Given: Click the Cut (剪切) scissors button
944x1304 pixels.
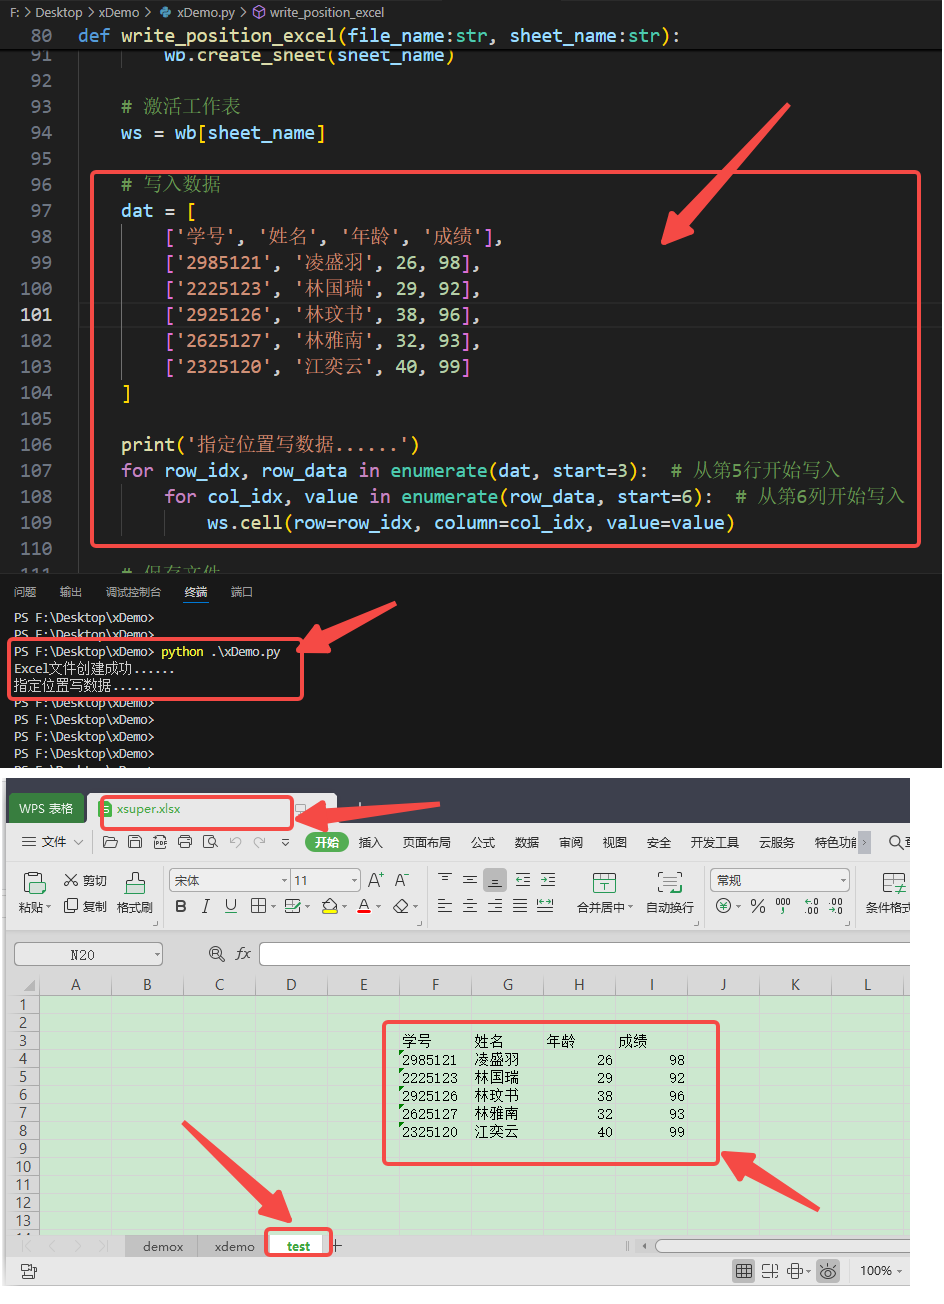Looking at the screenshot, I should [x=85, y=880].
